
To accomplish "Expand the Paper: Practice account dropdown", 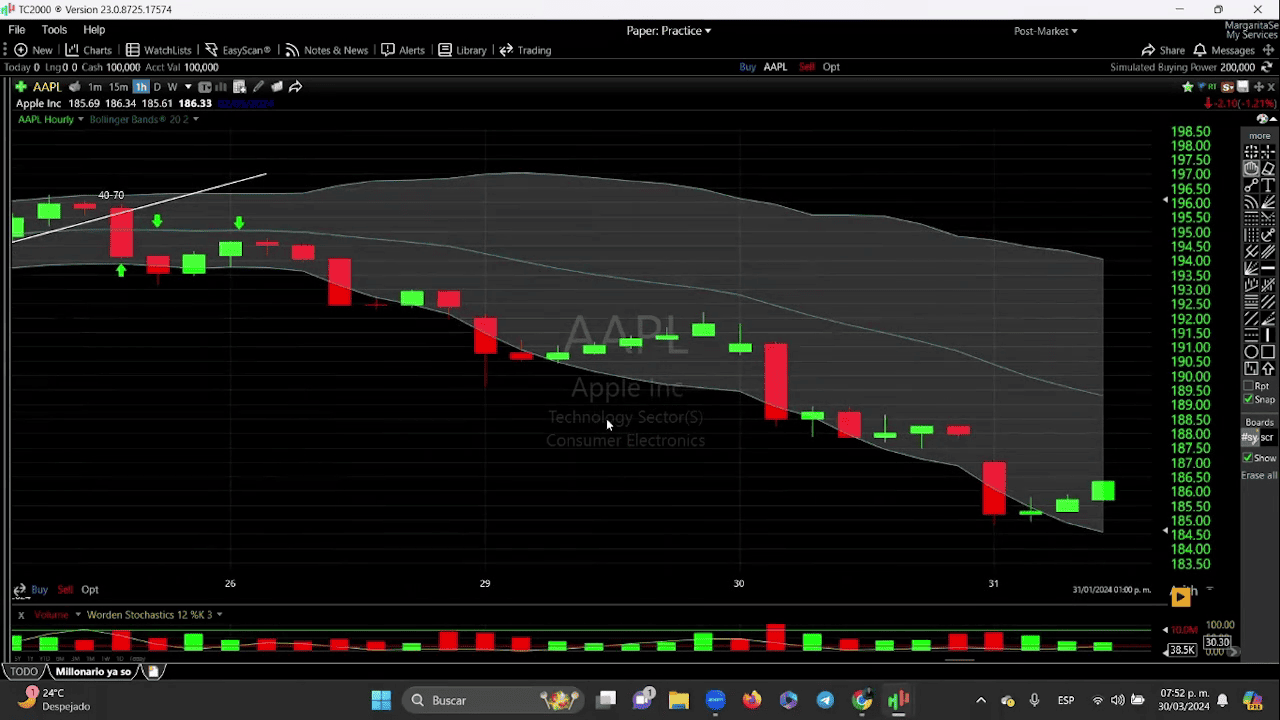I will pos(668,31).
